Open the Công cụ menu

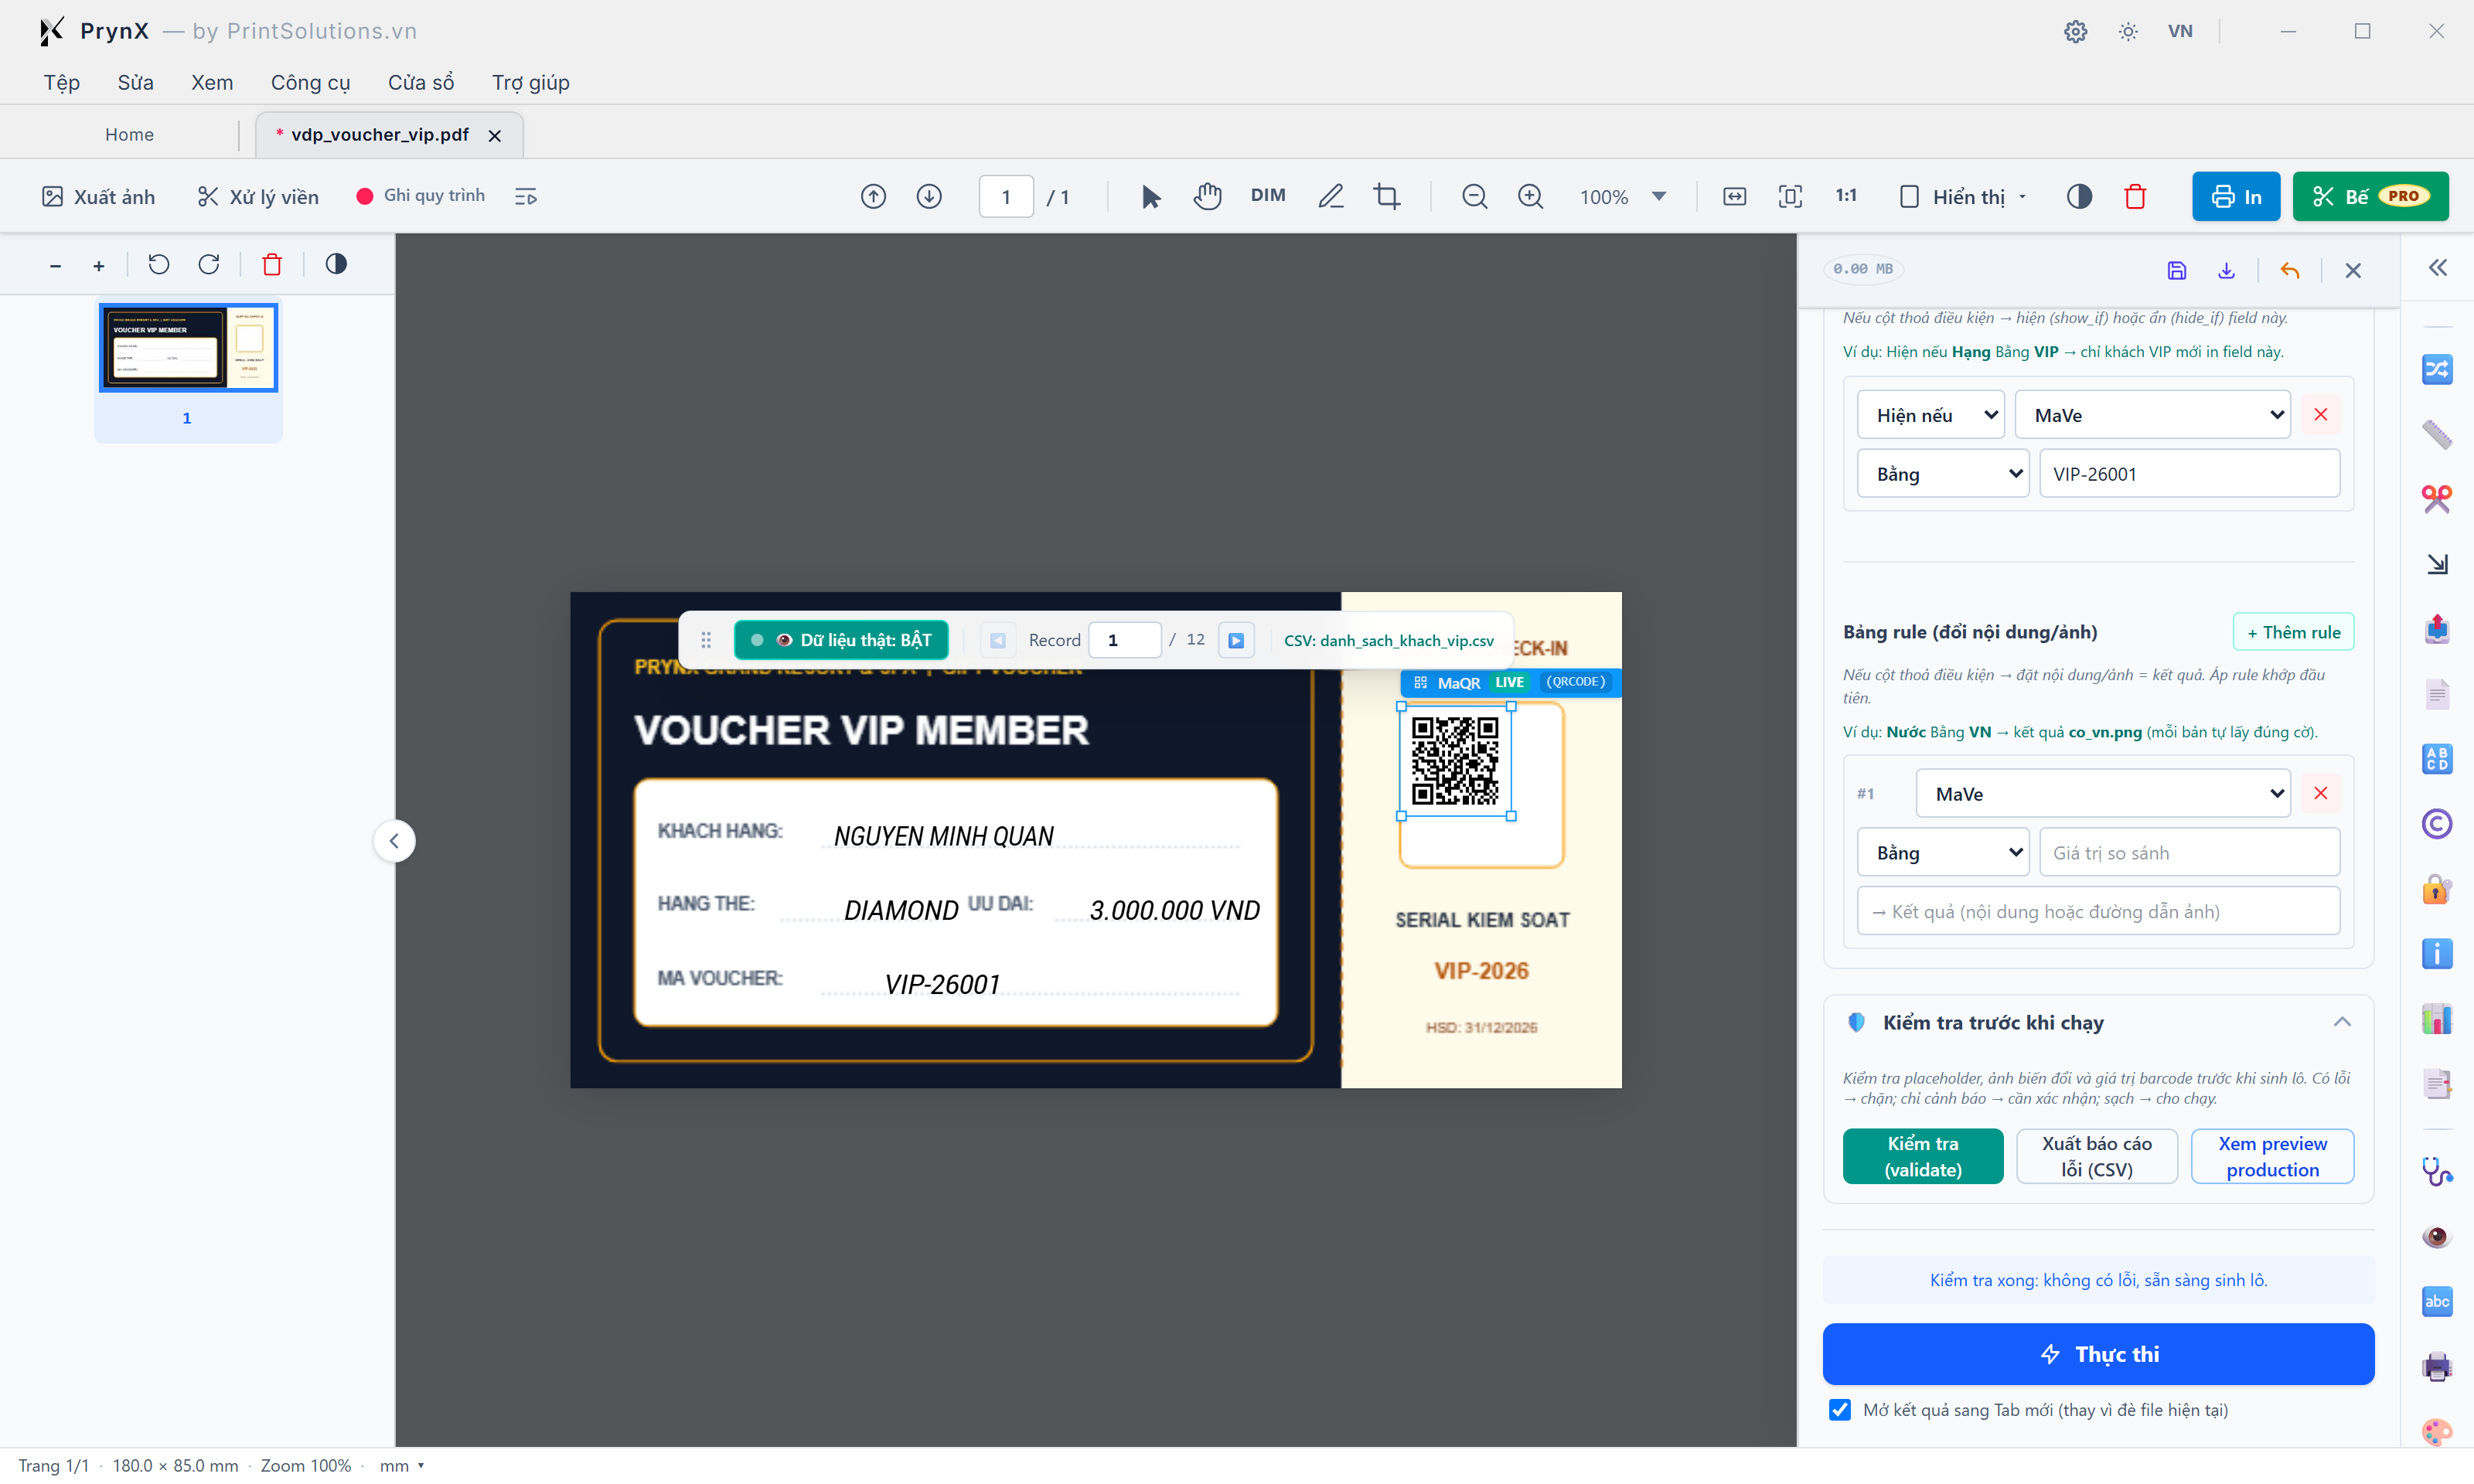coord(310,82)
